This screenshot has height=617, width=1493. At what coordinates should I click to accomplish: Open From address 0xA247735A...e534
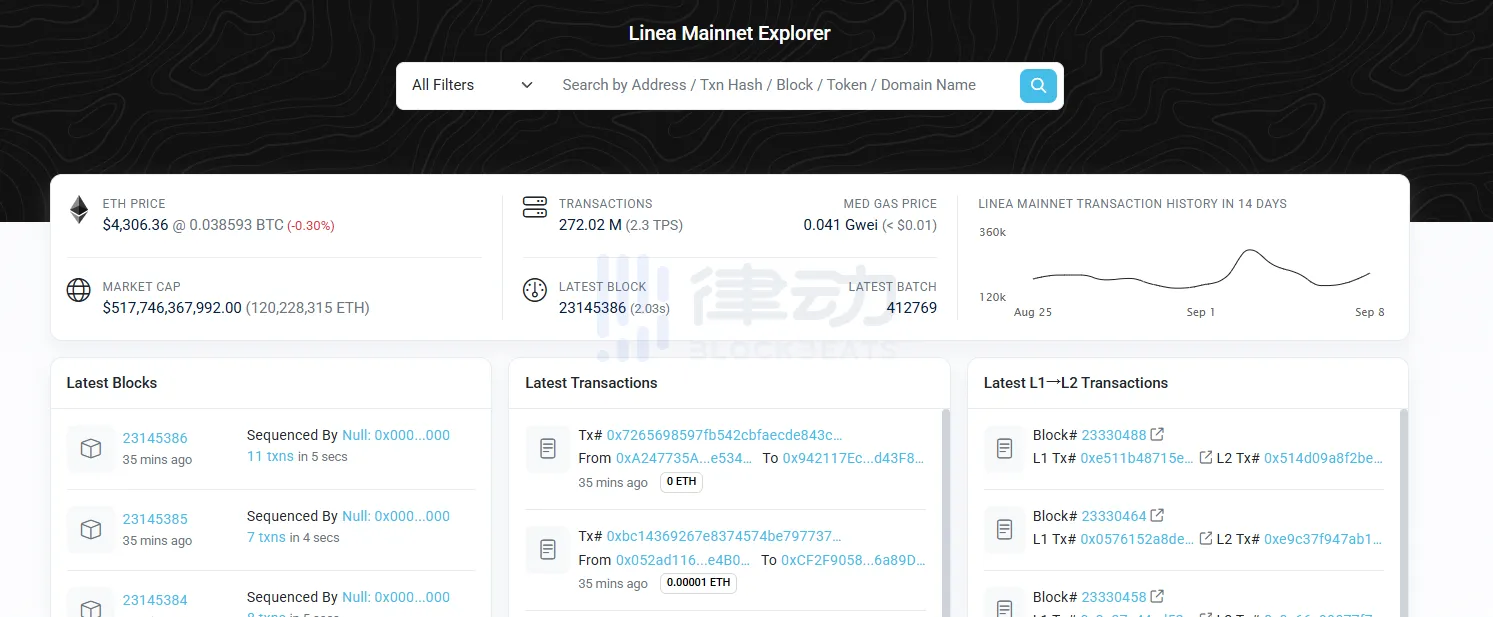(684, 458)
